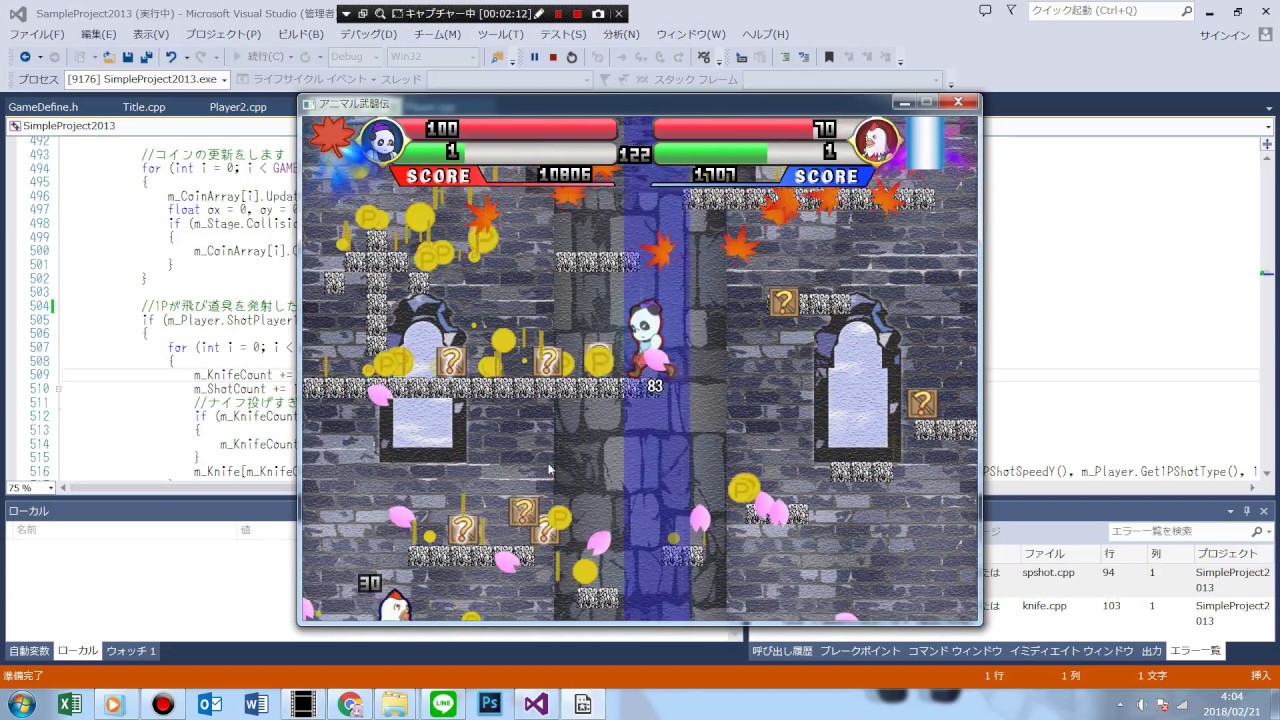Open the 編集(E) menu
The width and height of the screenshot is (1280, 720).
pos(99,34)
